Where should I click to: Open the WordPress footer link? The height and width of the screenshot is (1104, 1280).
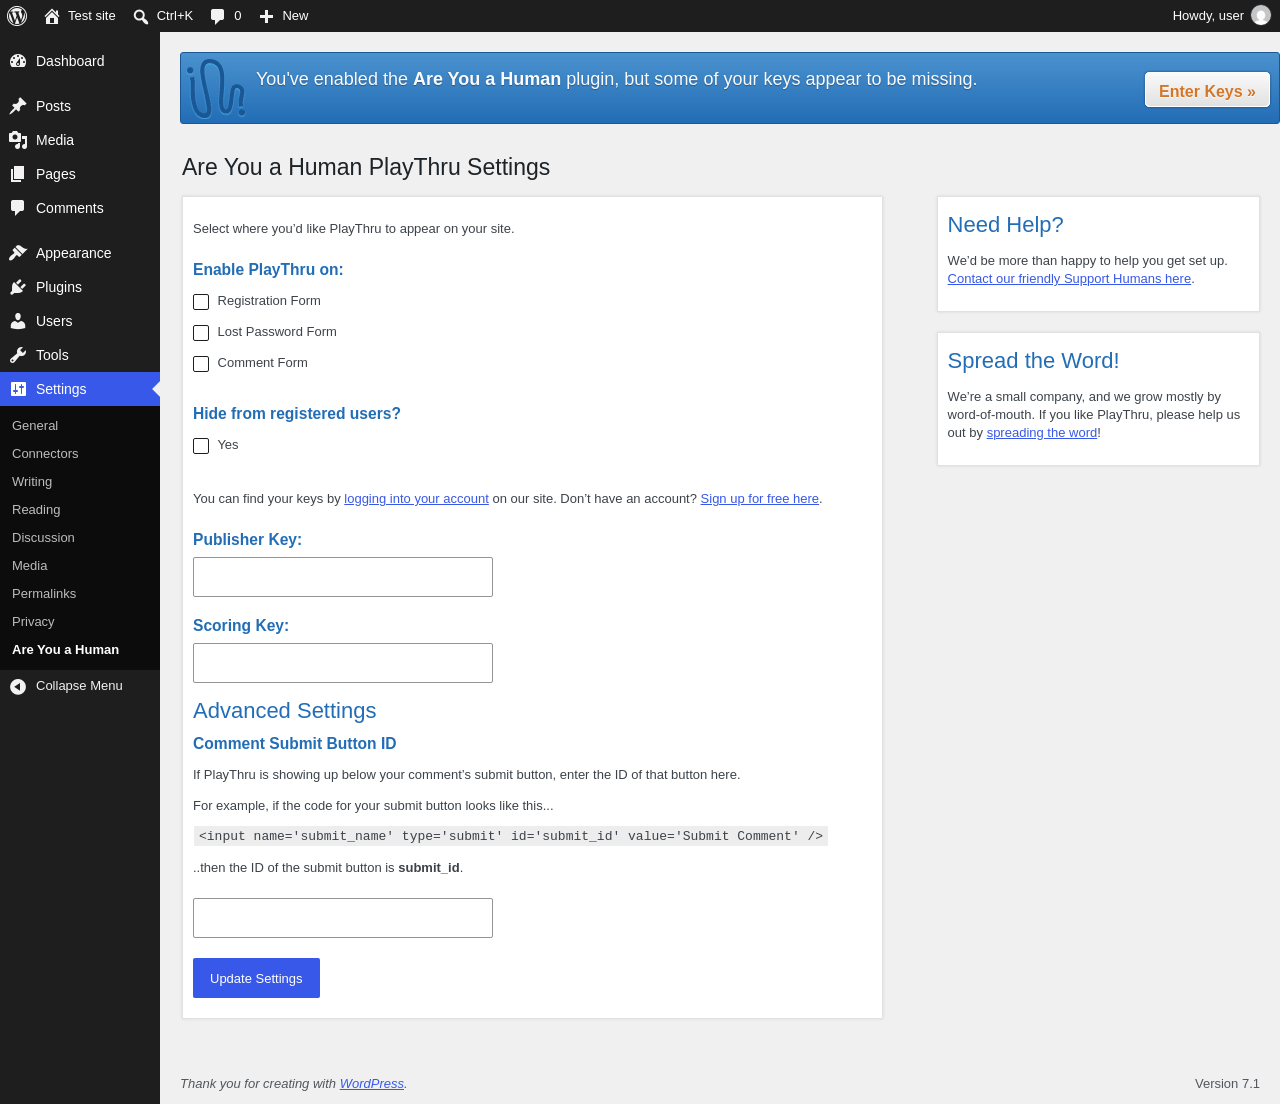point(372,1084)
